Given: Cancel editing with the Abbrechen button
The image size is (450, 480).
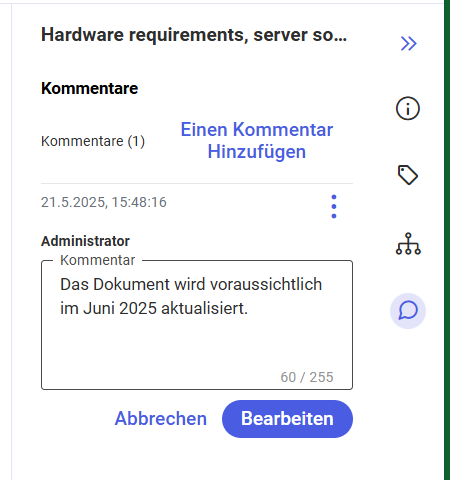Looking at the screenshot, I should pyautogui.click(x=161, y=419).
